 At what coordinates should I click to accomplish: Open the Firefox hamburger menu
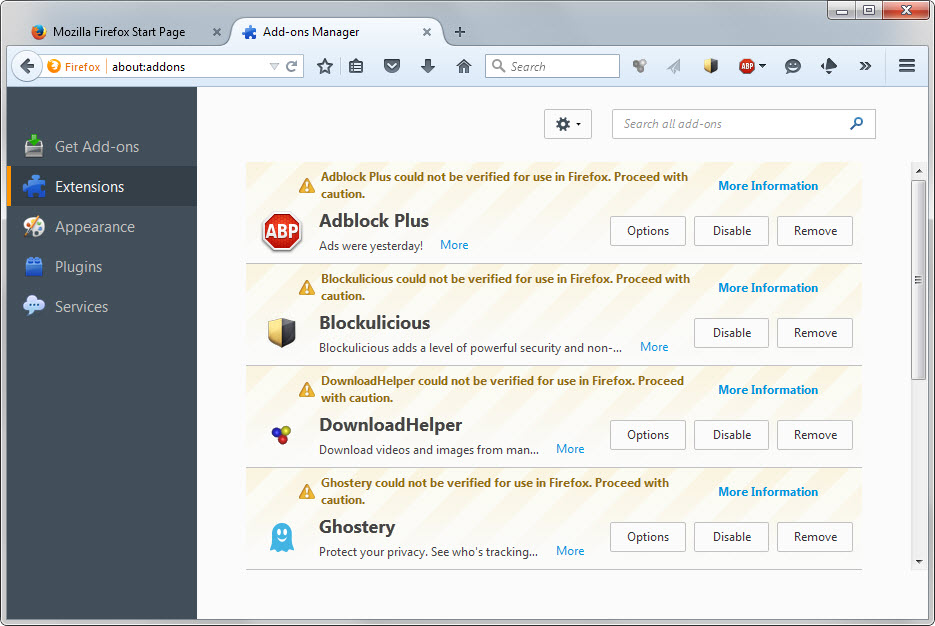[907, 66]
